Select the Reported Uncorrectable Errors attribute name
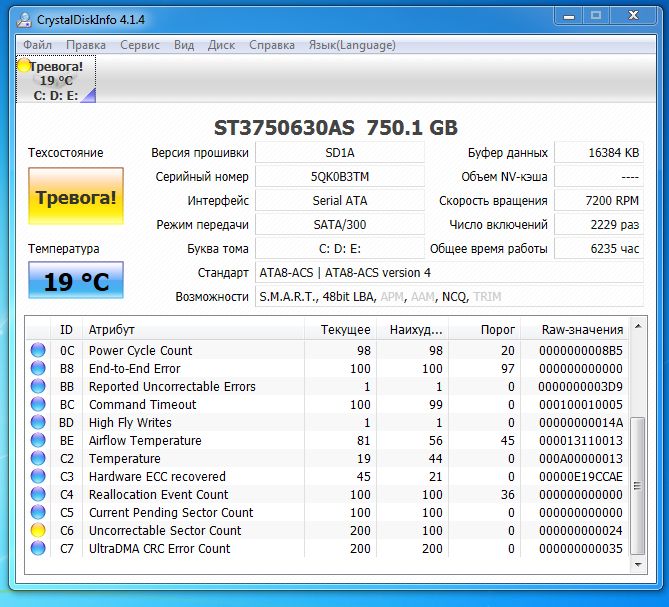The height and width of the screenshot is (607, 669). tap(172, 386)
